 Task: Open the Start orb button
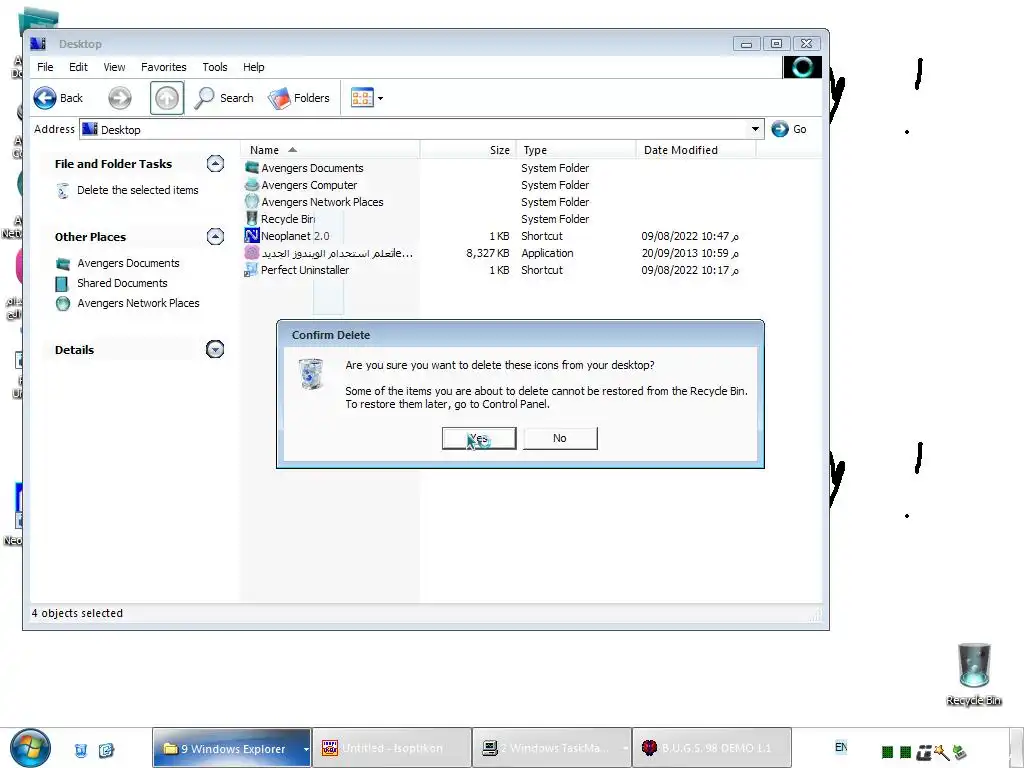tap(30, 748)
